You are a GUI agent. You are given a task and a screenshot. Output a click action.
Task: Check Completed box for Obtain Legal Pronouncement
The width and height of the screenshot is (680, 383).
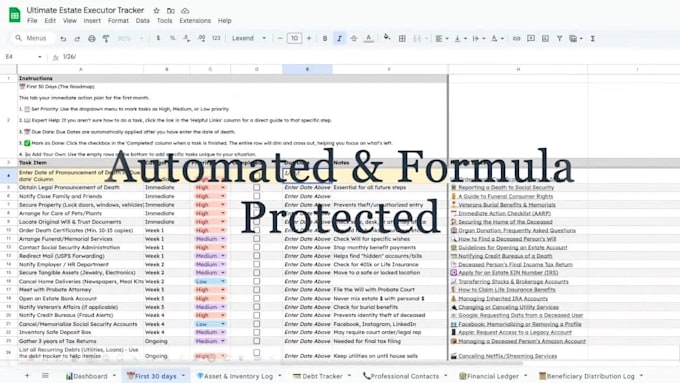[257, 187]
